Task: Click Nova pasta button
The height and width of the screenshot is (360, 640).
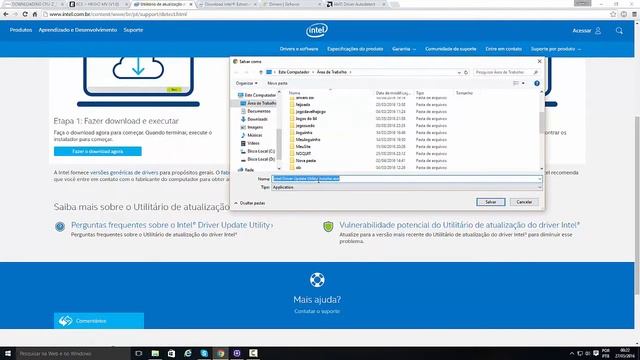Action: pyautogui.click(x=277, y=83)
